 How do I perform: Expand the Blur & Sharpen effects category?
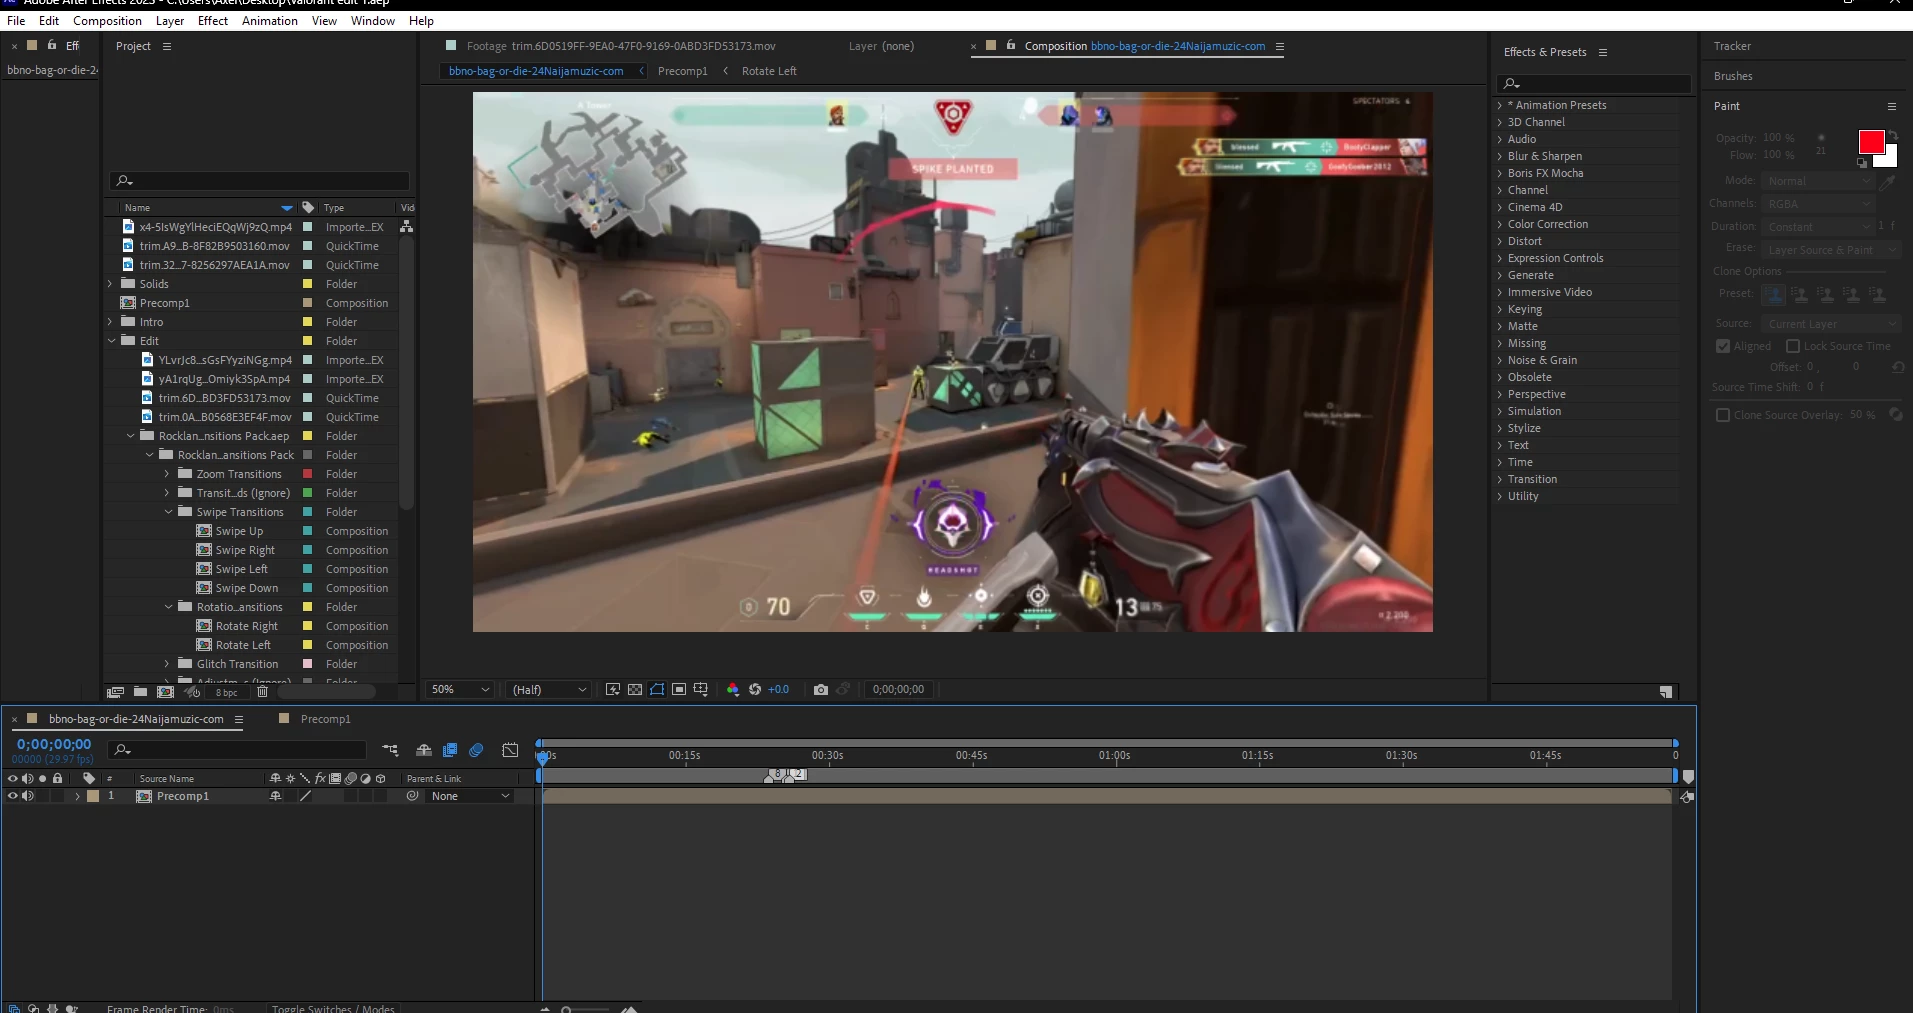[x=1500, y=156]
